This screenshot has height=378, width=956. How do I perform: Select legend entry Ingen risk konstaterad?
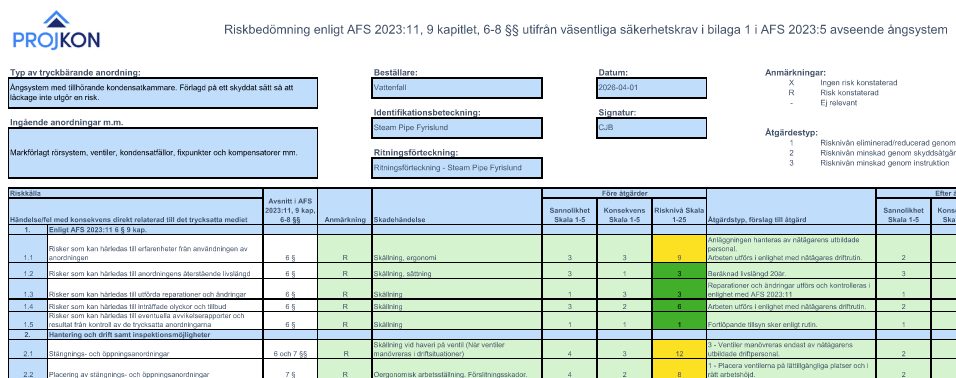click(x=858, y=83)
